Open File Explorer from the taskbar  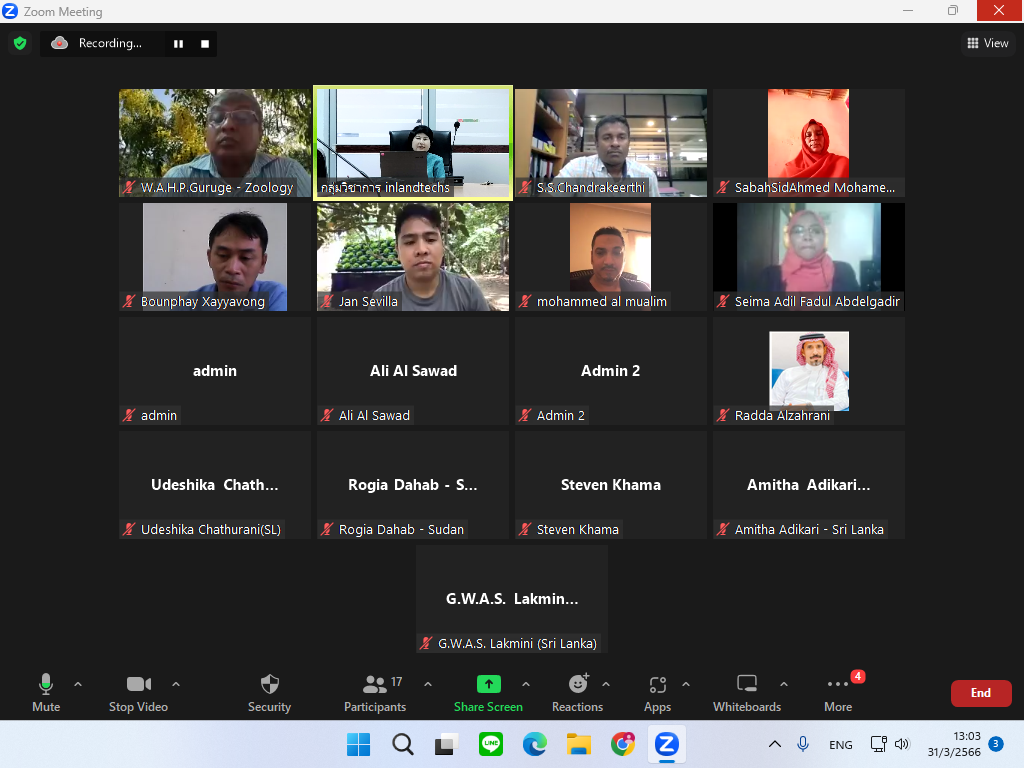579,744
